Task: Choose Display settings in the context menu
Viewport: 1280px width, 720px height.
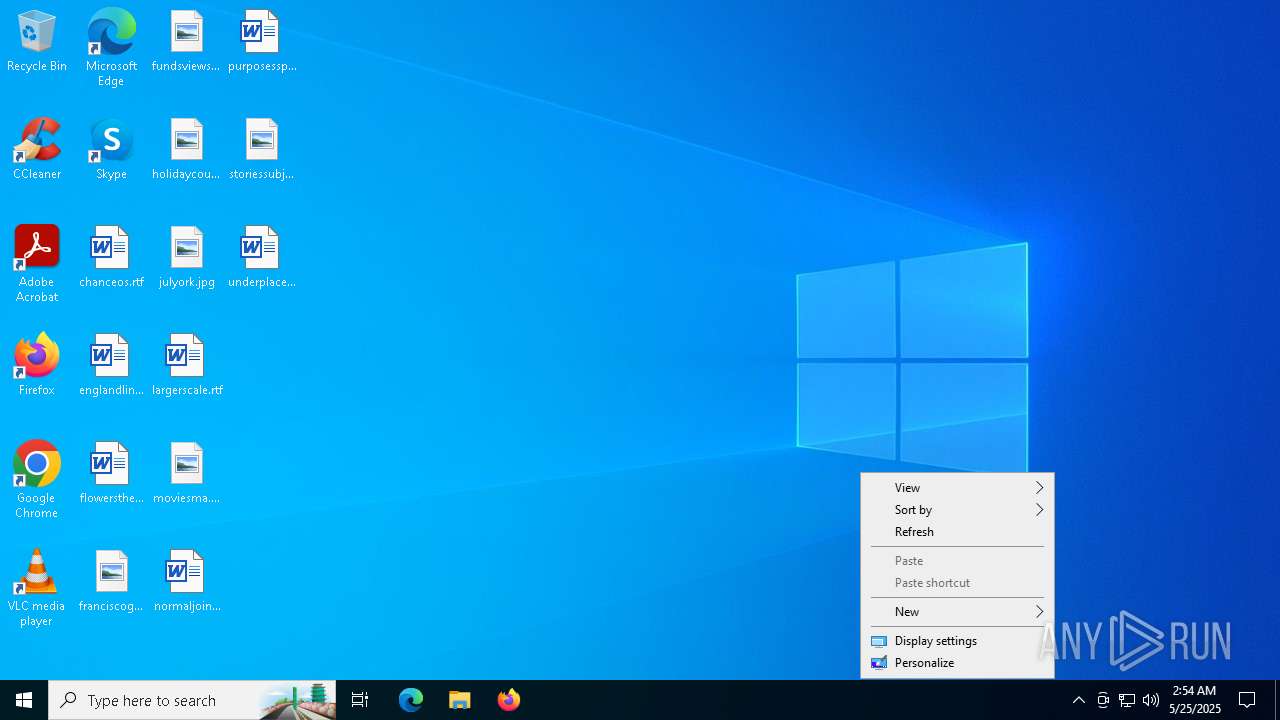Action: [x=957, y=641]
